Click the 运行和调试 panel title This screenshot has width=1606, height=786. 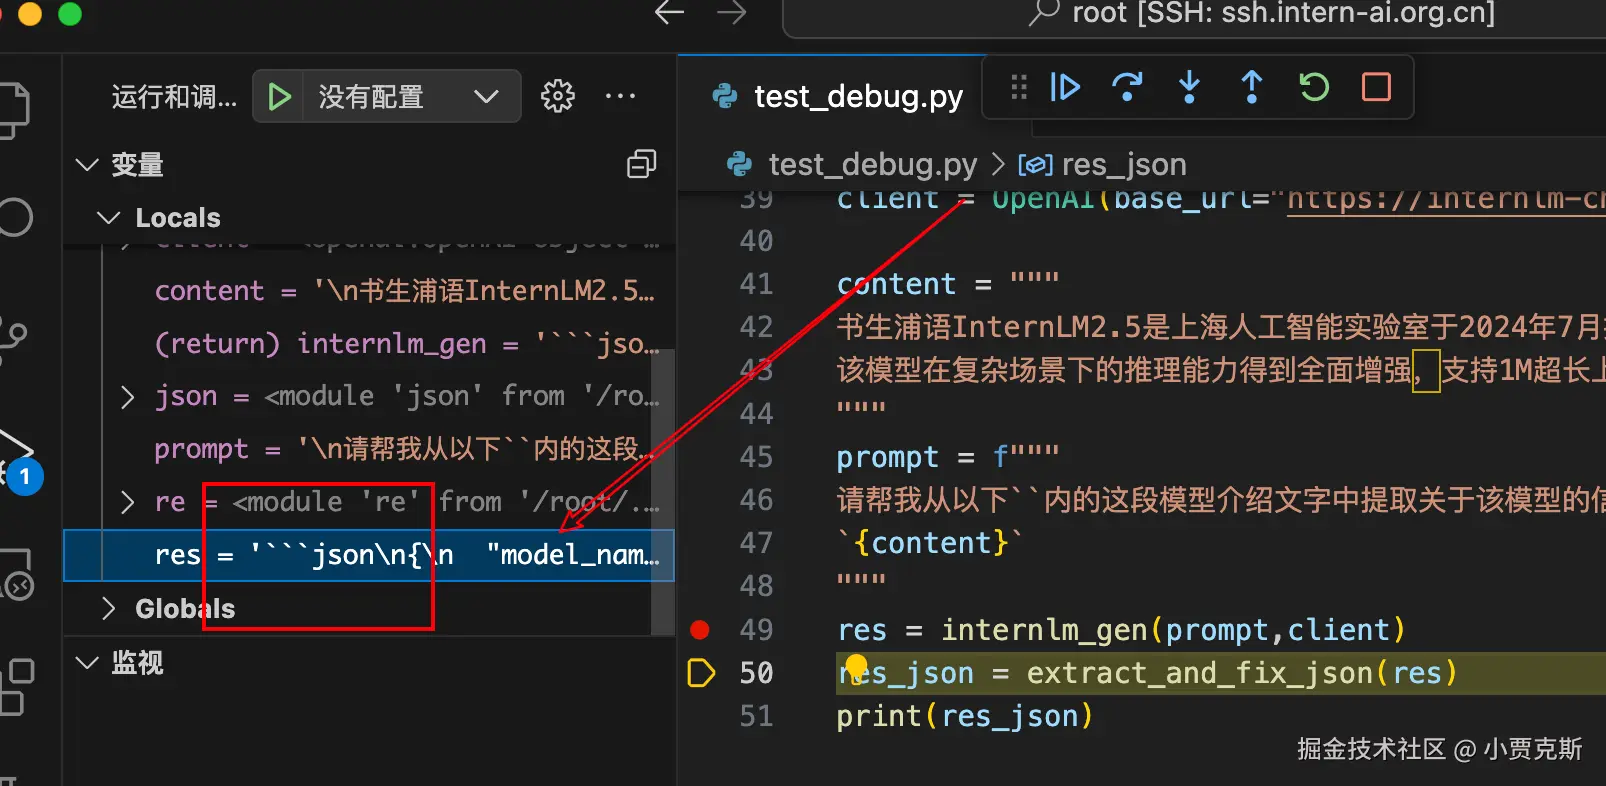(x=174, y=97)
